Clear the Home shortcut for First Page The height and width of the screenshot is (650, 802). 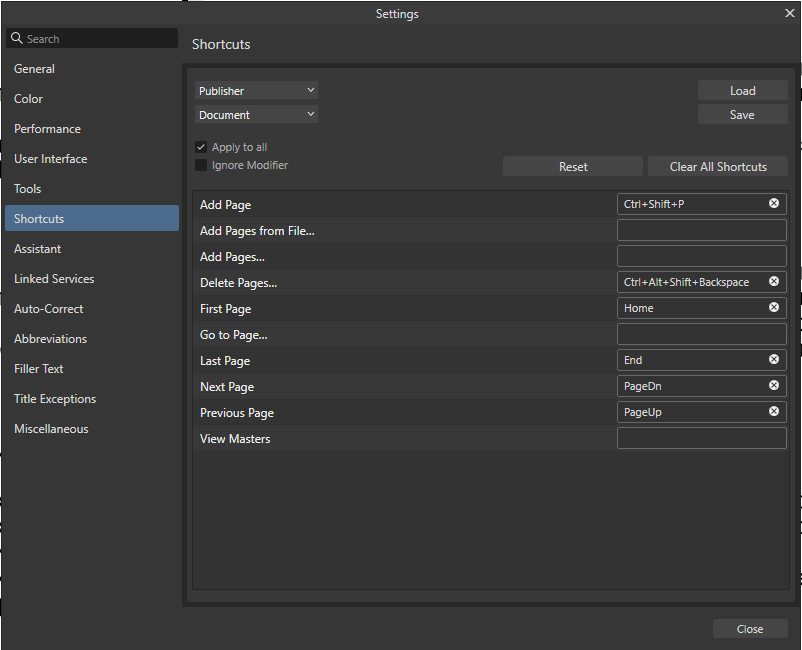(x=773, y=307)
